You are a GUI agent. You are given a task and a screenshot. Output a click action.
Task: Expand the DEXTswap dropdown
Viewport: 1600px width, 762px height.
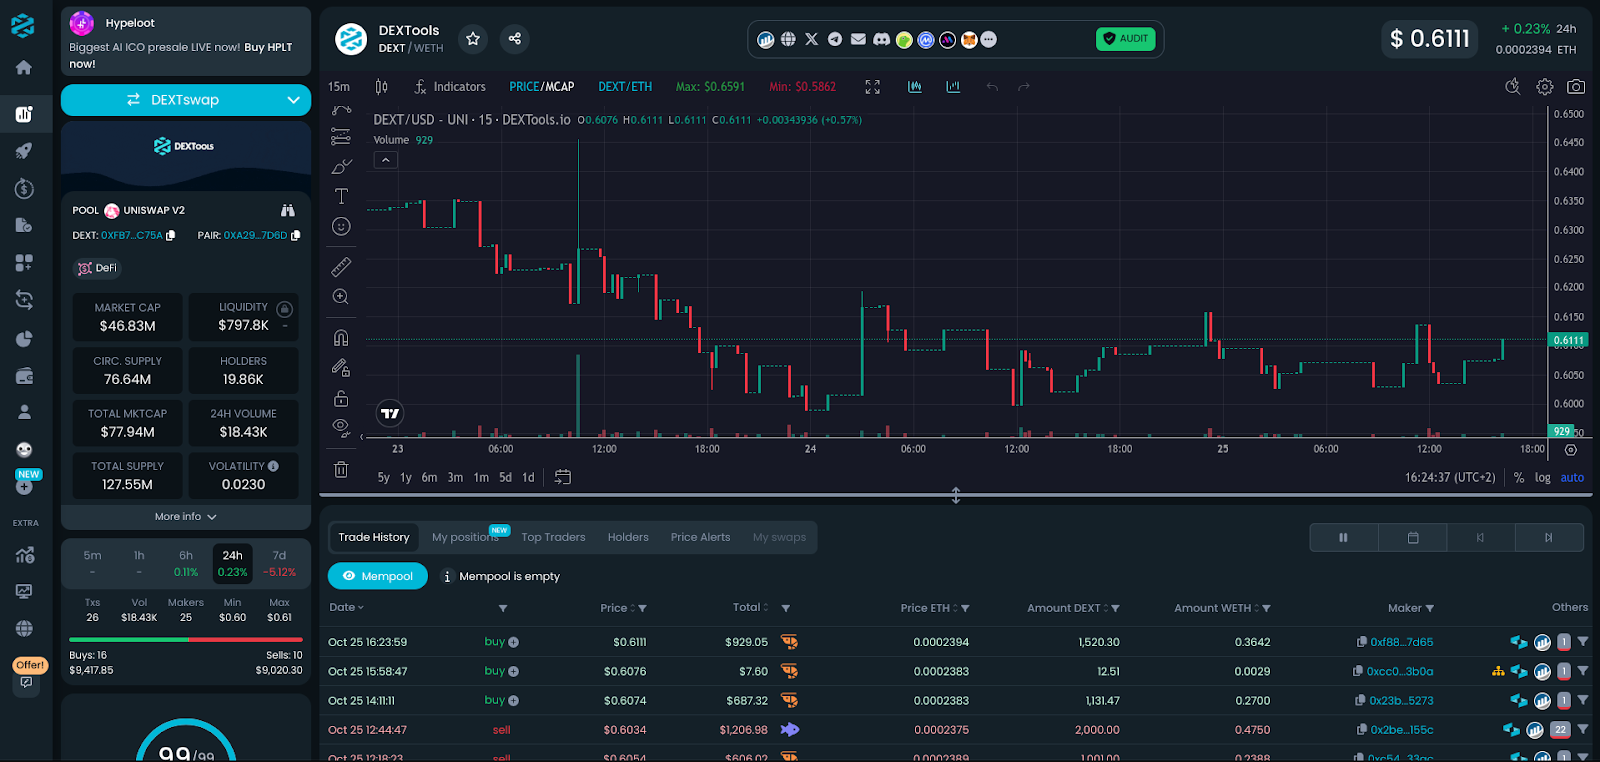tap(293, 100)
